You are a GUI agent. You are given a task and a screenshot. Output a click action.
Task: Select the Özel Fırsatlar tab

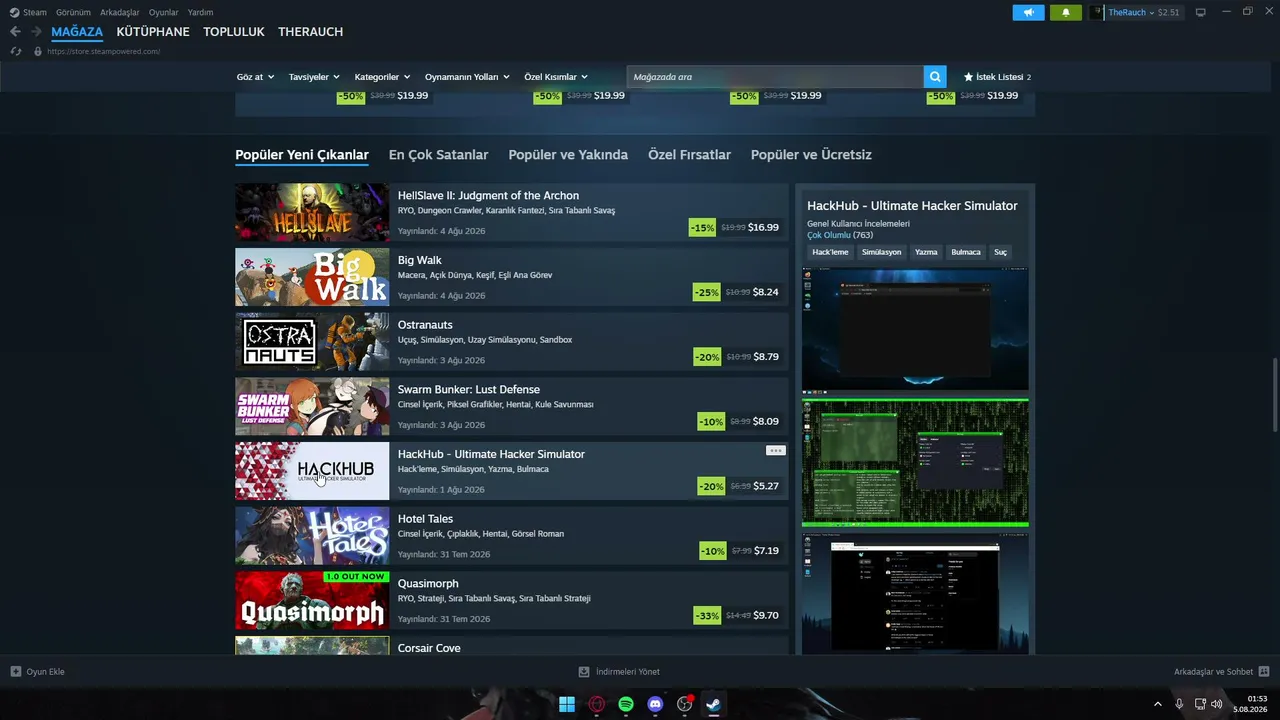[x=689, y=155]
